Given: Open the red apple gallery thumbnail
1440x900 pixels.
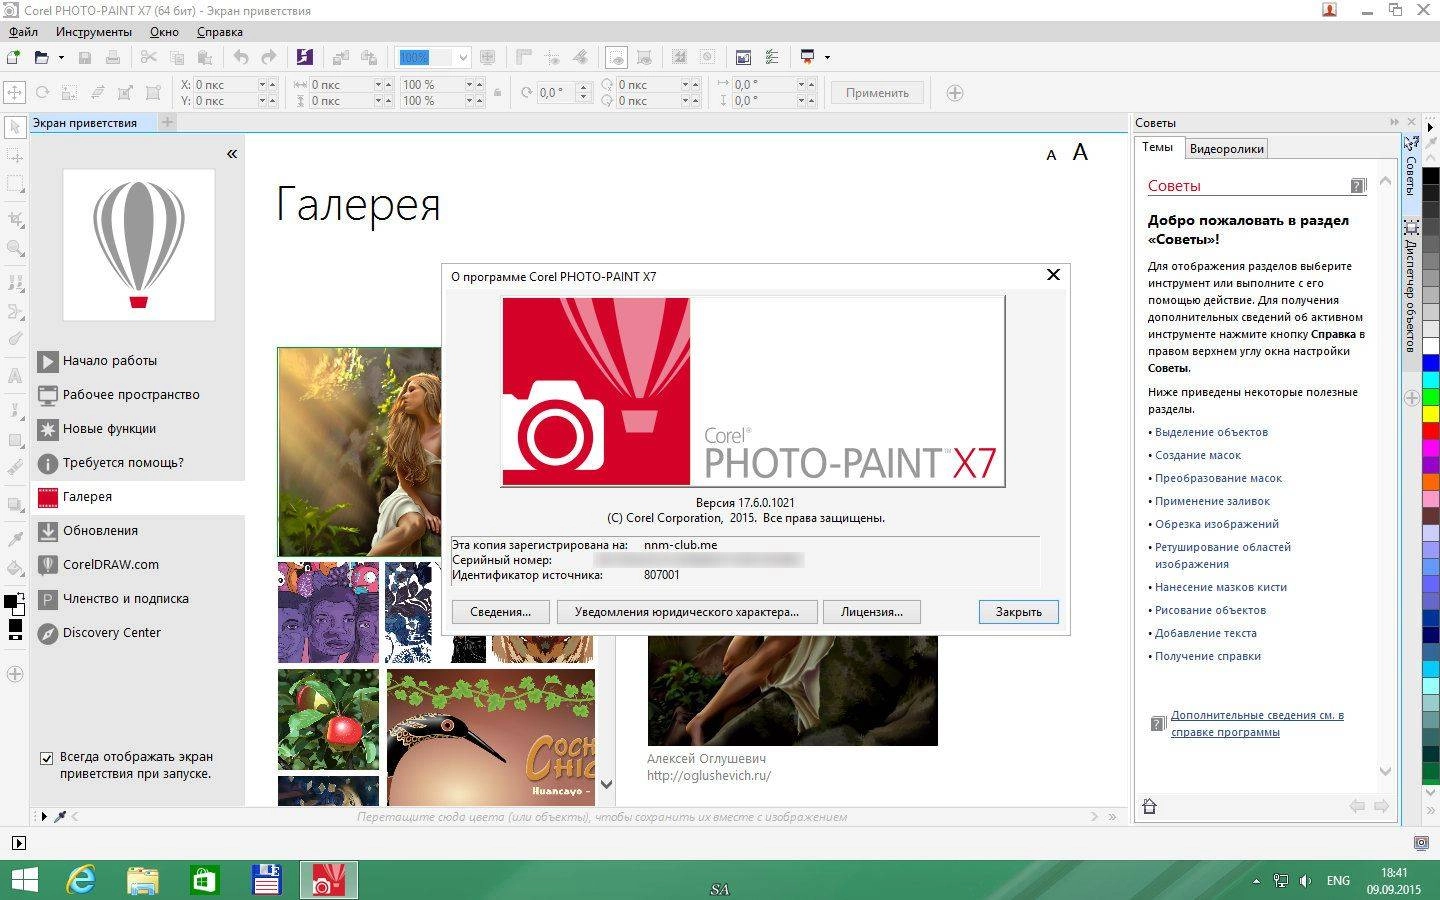Looking at the screenshot, I should click(329, 719).
